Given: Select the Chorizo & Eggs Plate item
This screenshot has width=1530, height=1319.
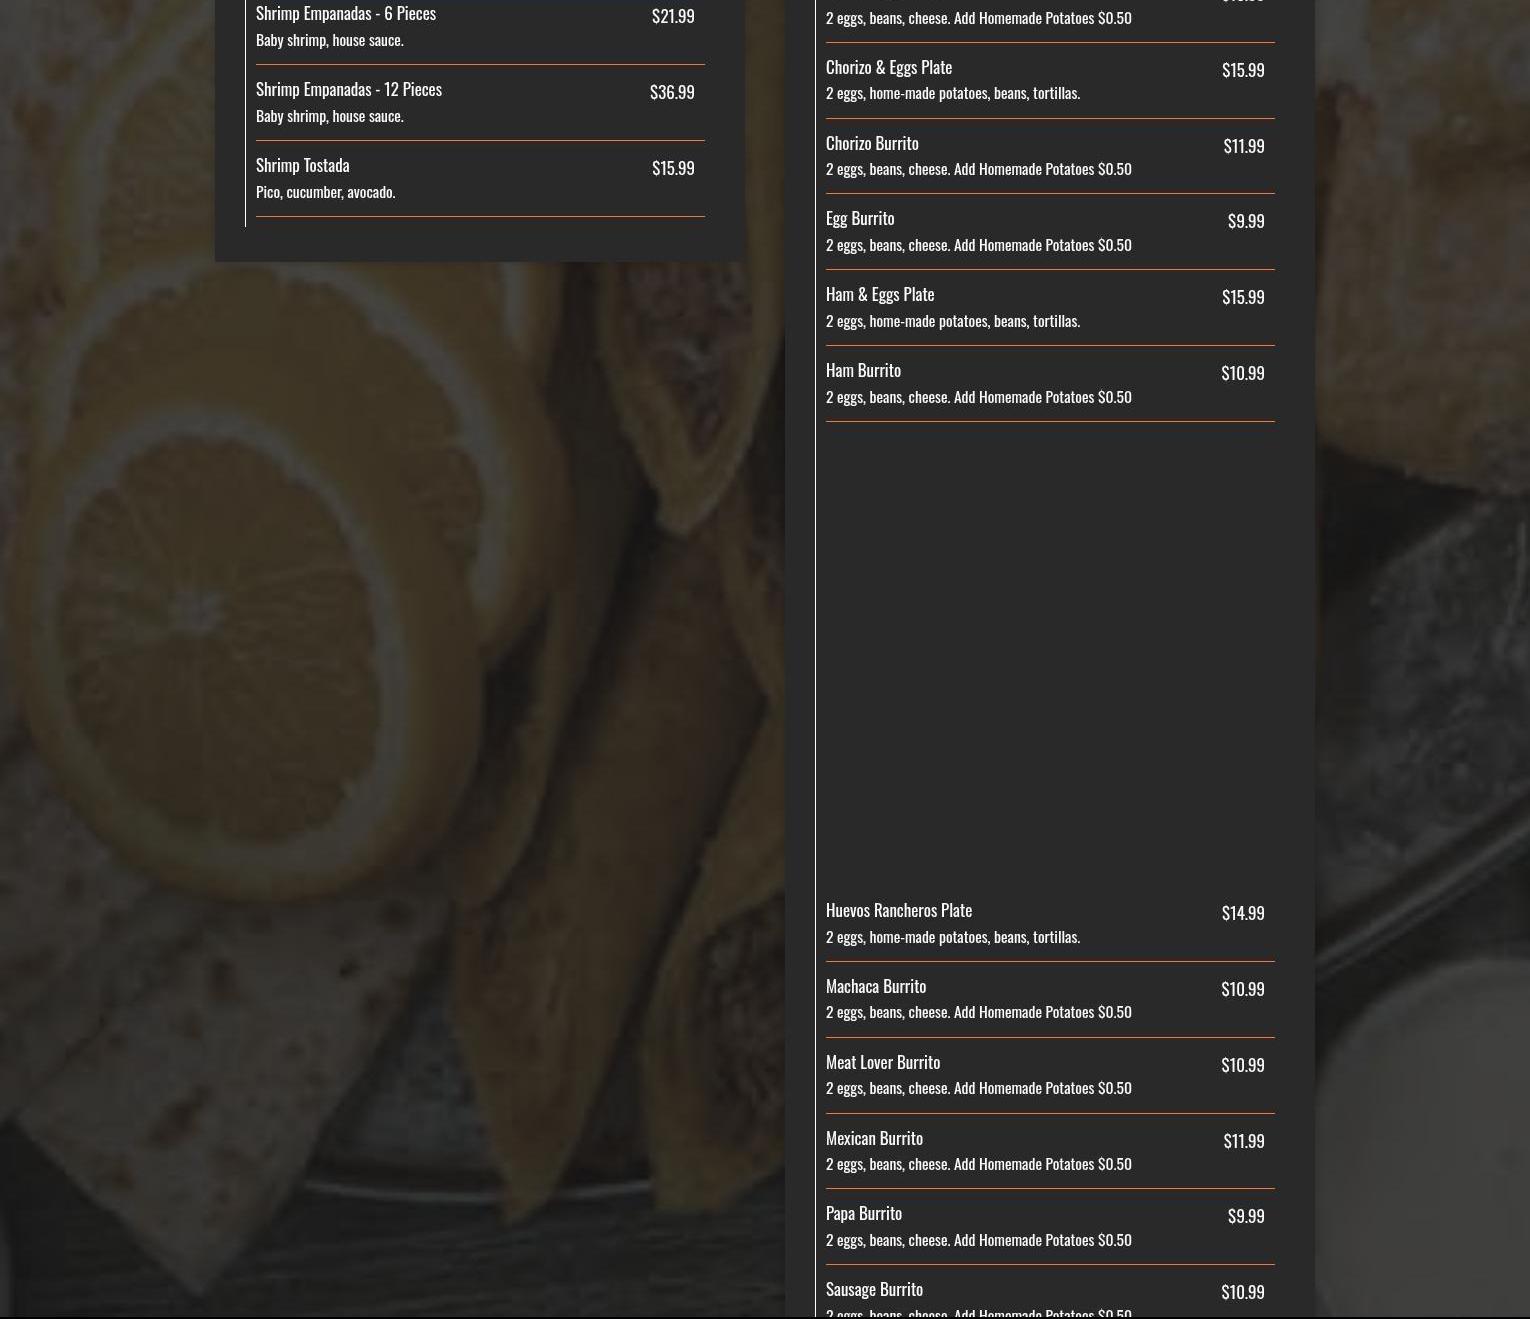Looking at the screenshot, I should pyautogui.click(x=888, y=68).
